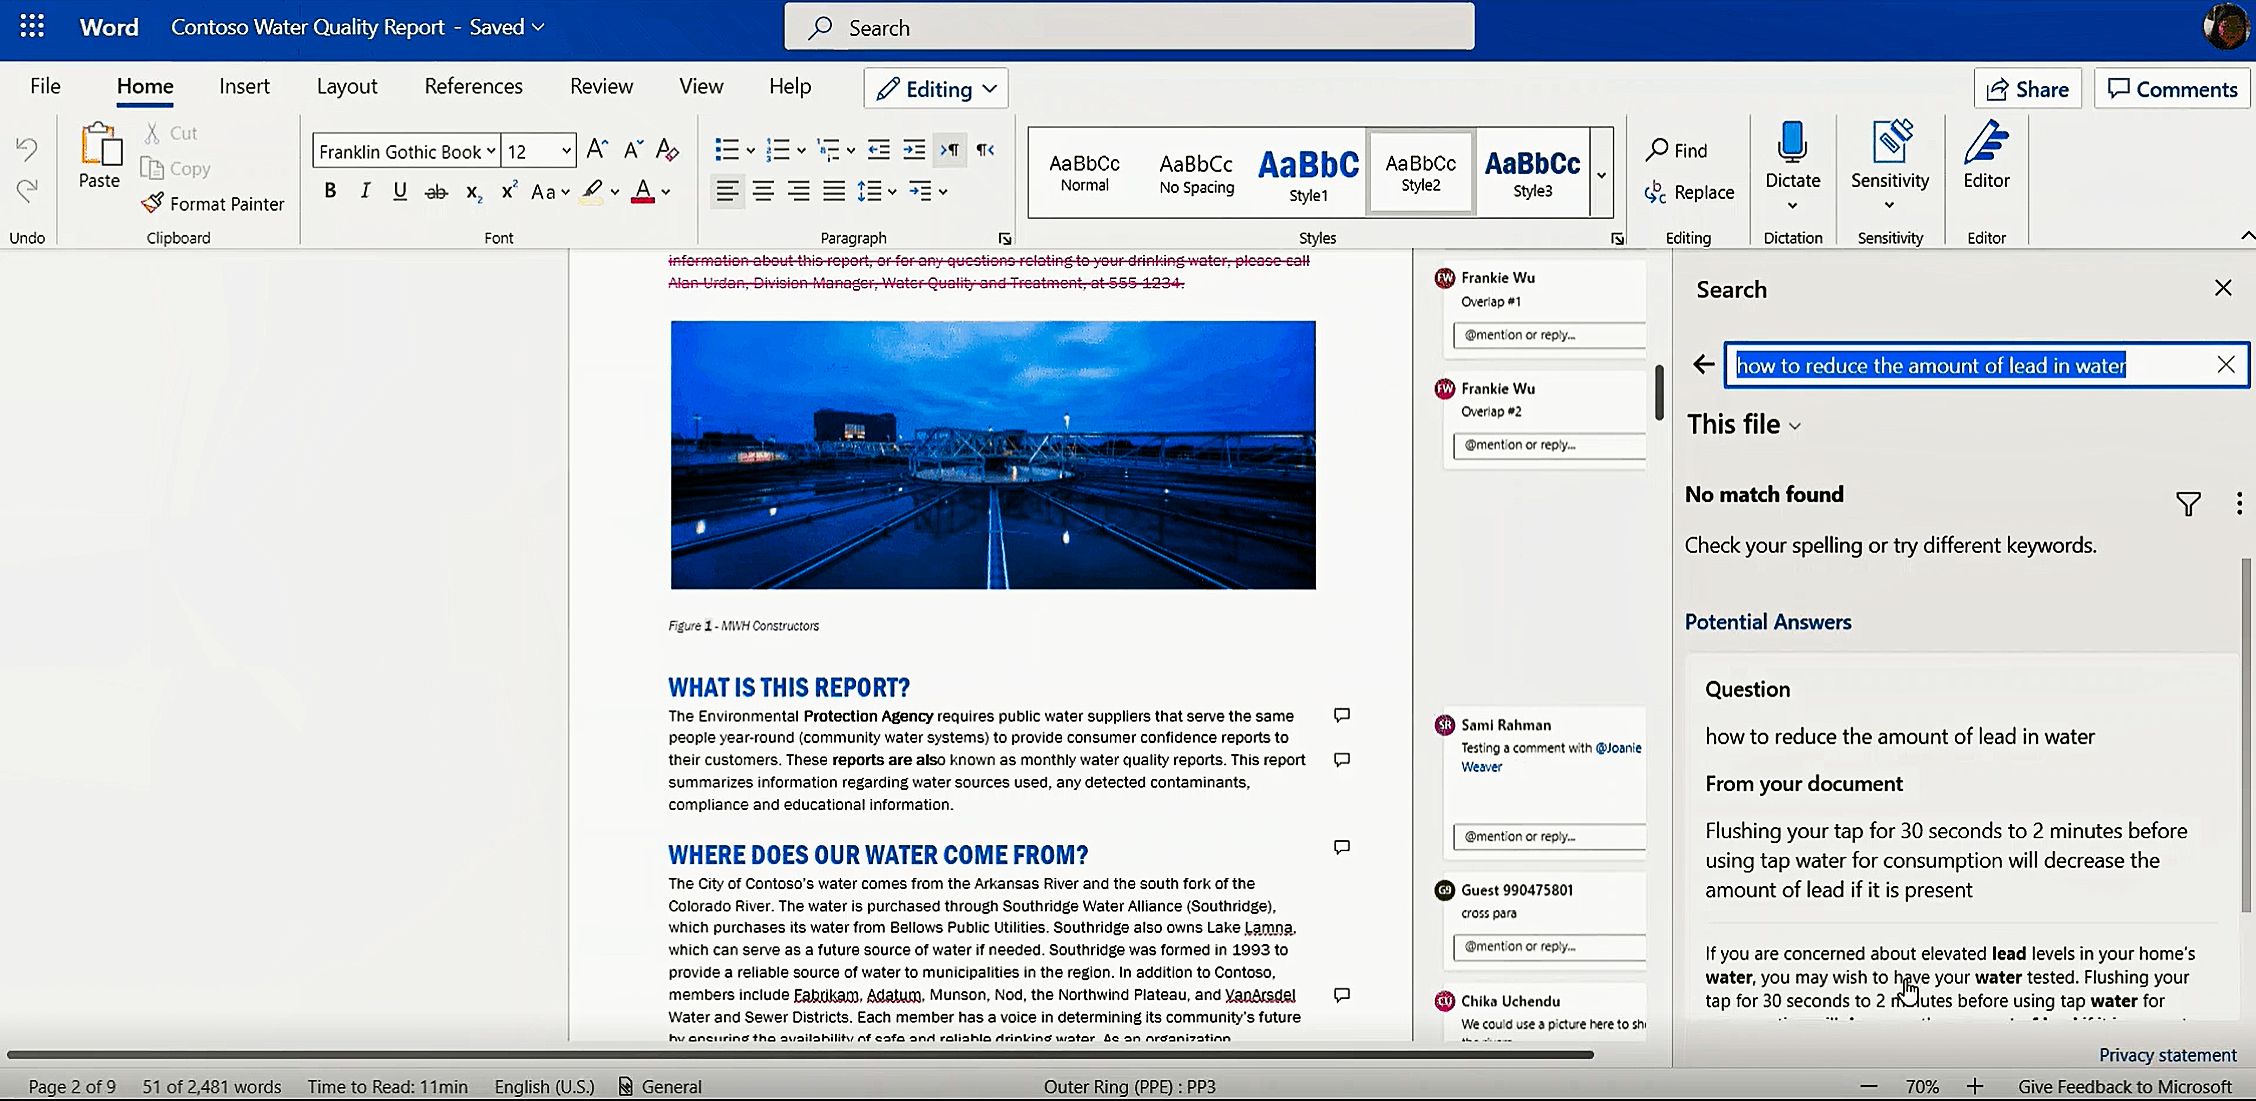Increase the zoom level
This screenshot has height=1101, width=2256.
(x=1977, y=1086)
